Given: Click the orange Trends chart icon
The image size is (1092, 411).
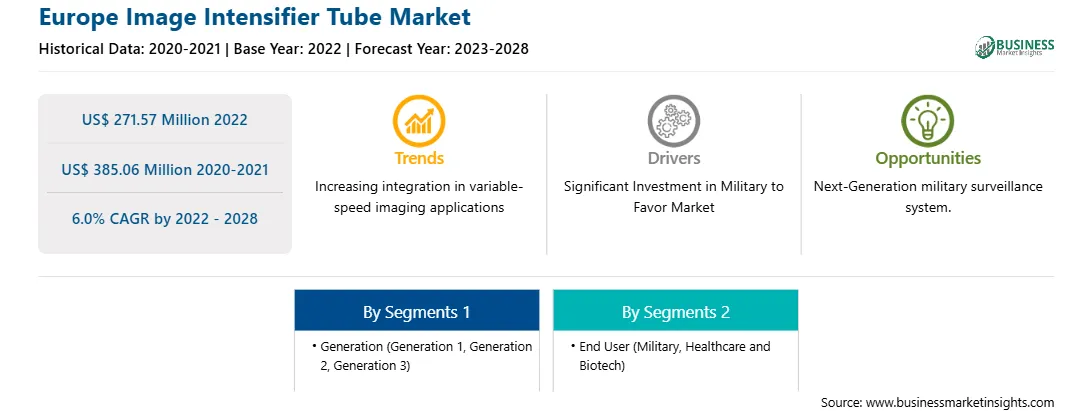Looking at the screenshot, I should click(x=419, y=121).
